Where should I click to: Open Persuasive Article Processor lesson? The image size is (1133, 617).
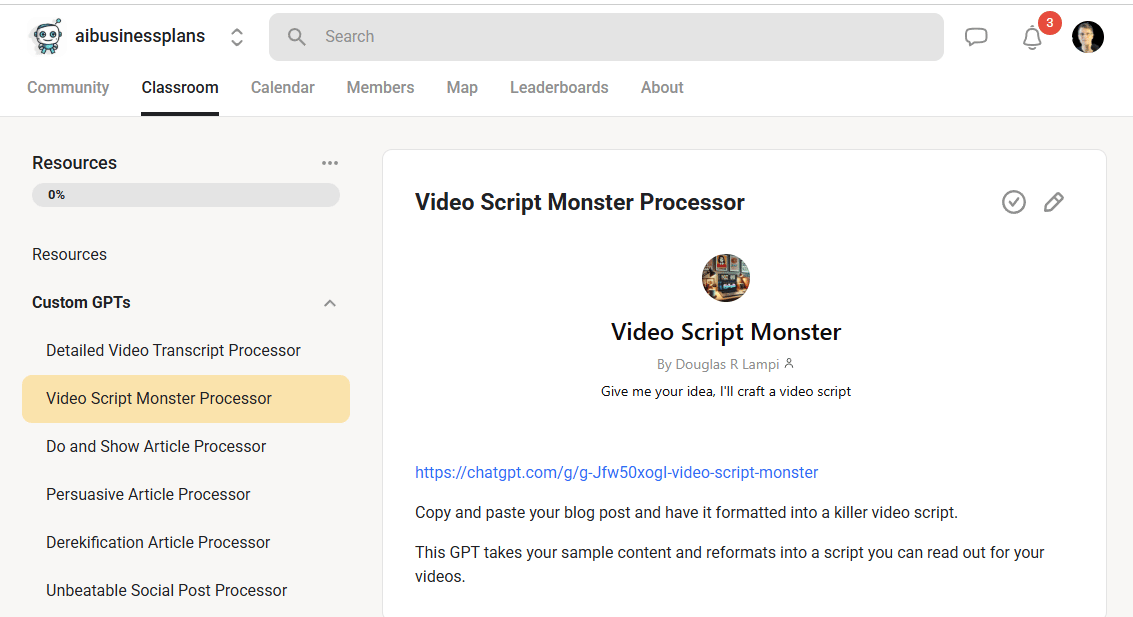pyautogui.click(x=148, y=494)
